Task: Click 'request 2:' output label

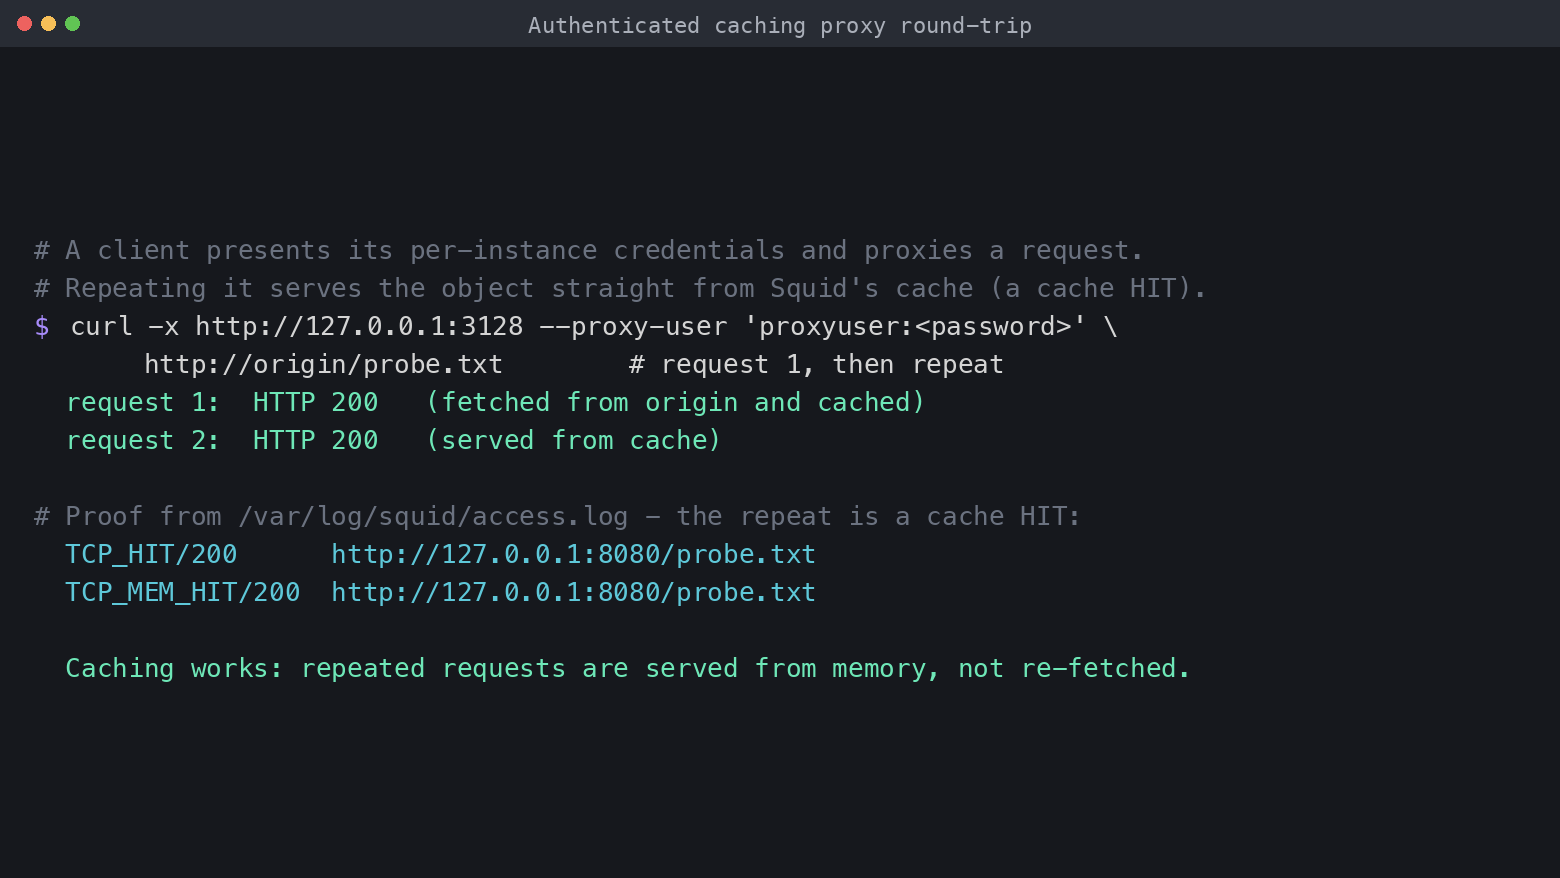Action: [143, 440]
